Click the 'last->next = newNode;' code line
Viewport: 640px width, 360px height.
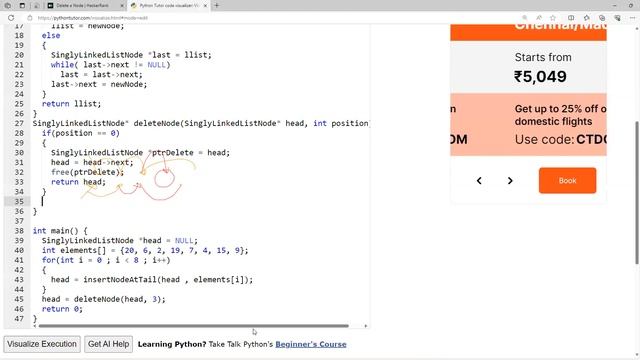coord(99,84)
